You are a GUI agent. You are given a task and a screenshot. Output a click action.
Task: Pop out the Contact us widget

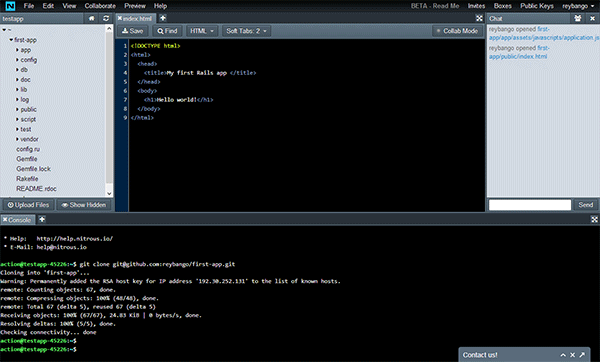pos(582,355)
